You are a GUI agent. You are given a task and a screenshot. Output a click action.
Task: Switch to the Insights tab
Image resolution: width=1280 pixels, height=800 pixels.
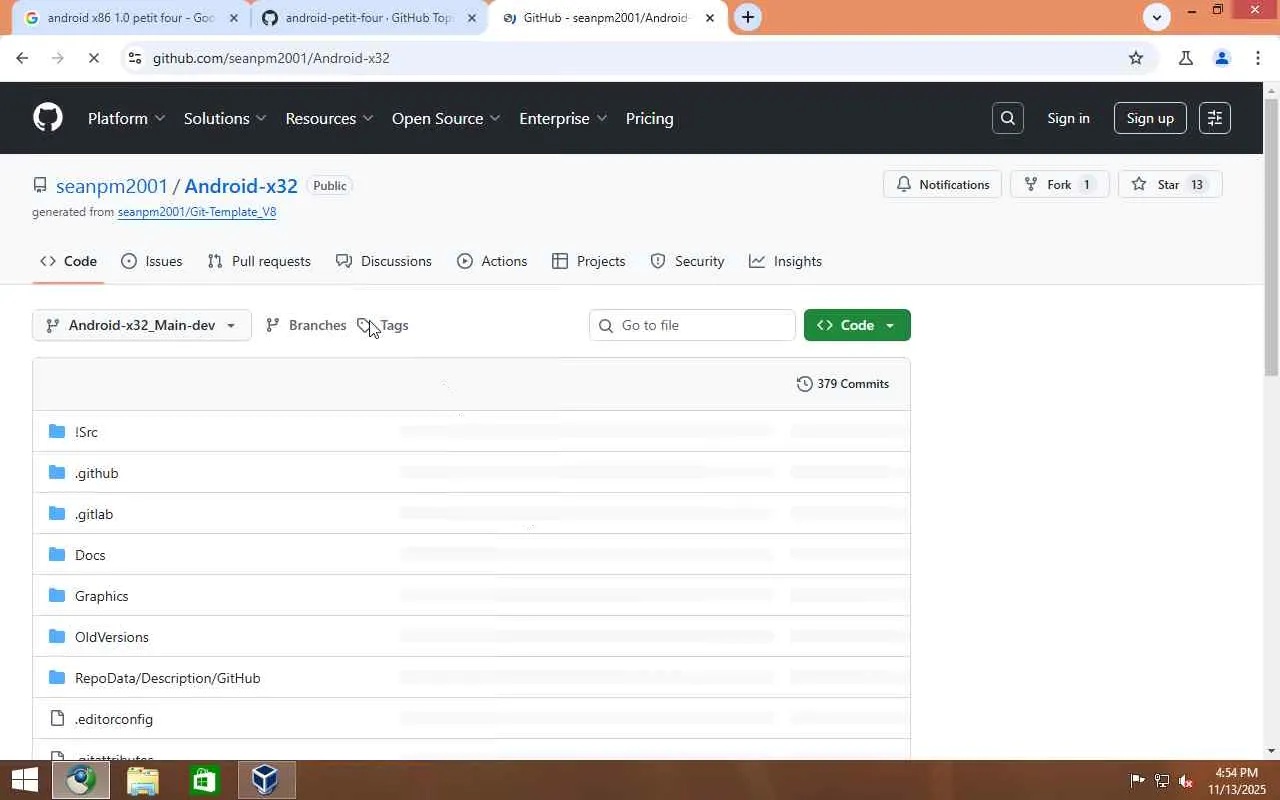(785, 261)
